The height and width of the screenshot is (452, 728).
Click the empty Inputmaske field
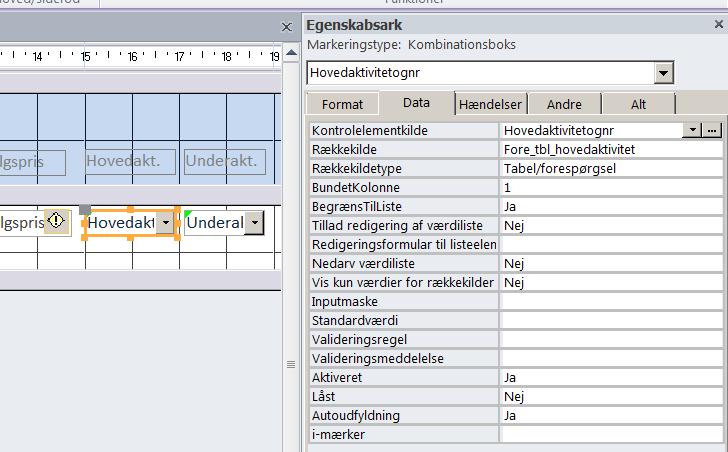click(611, 302)
